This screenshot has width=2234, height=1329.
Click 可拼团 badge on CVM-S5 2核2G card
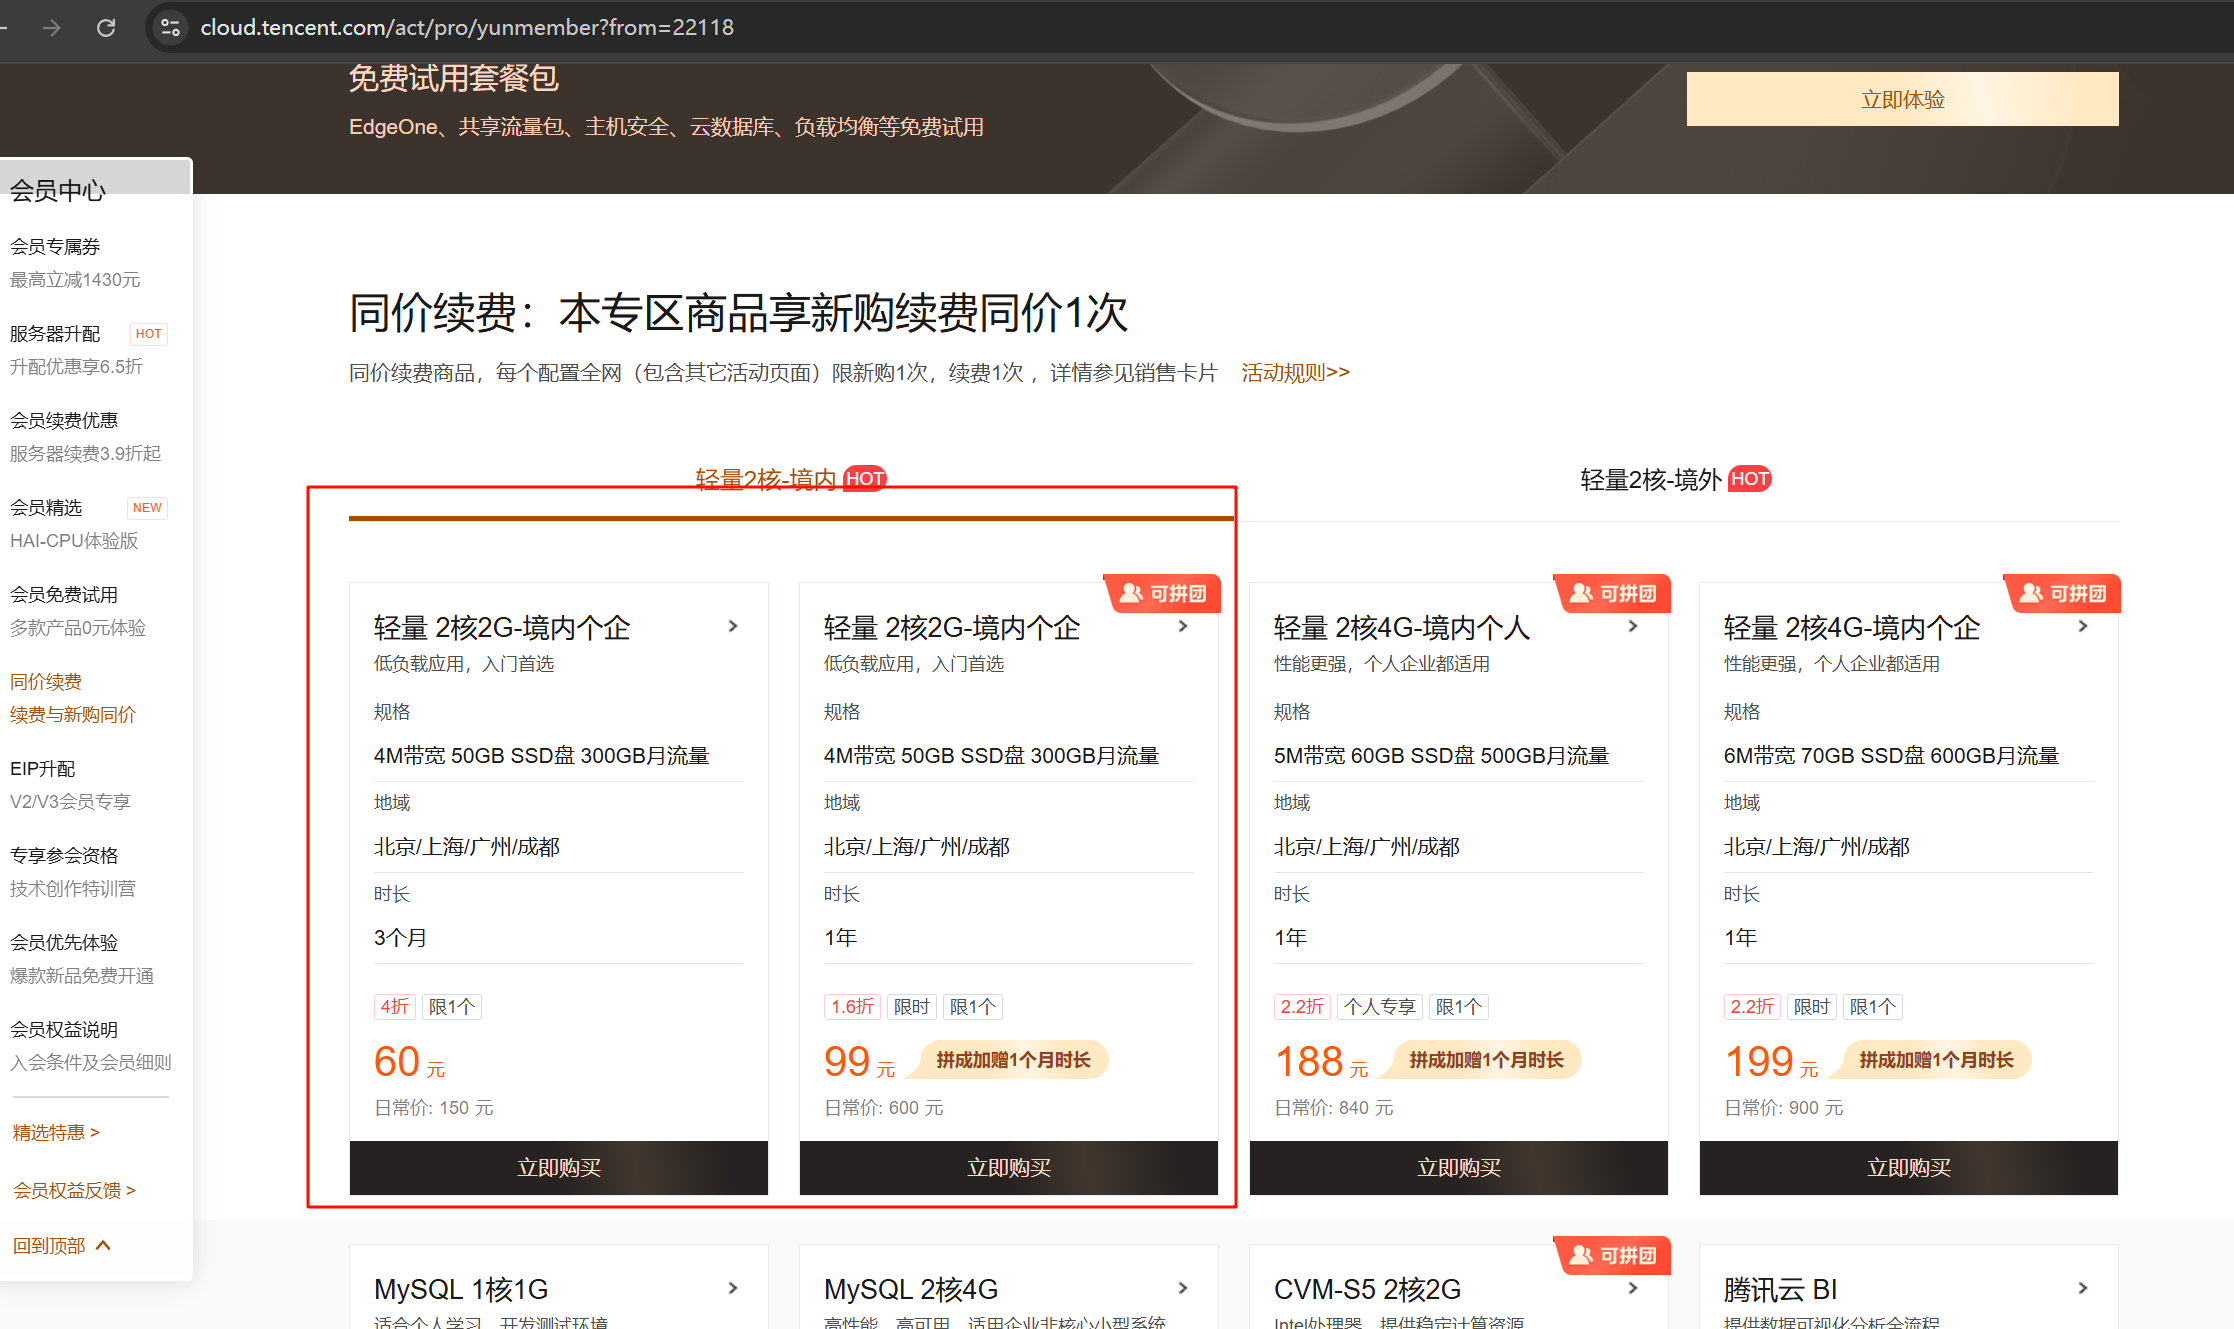(1613, 1256)
